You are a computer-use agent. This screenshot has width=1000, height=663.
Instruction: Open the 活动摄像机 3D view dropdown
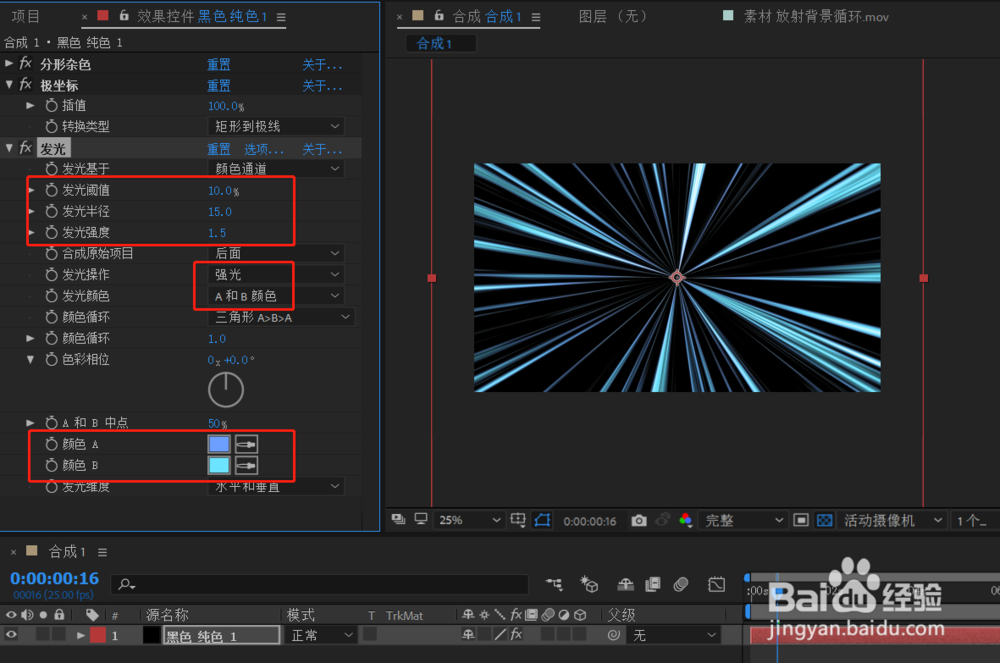[892, 520]
